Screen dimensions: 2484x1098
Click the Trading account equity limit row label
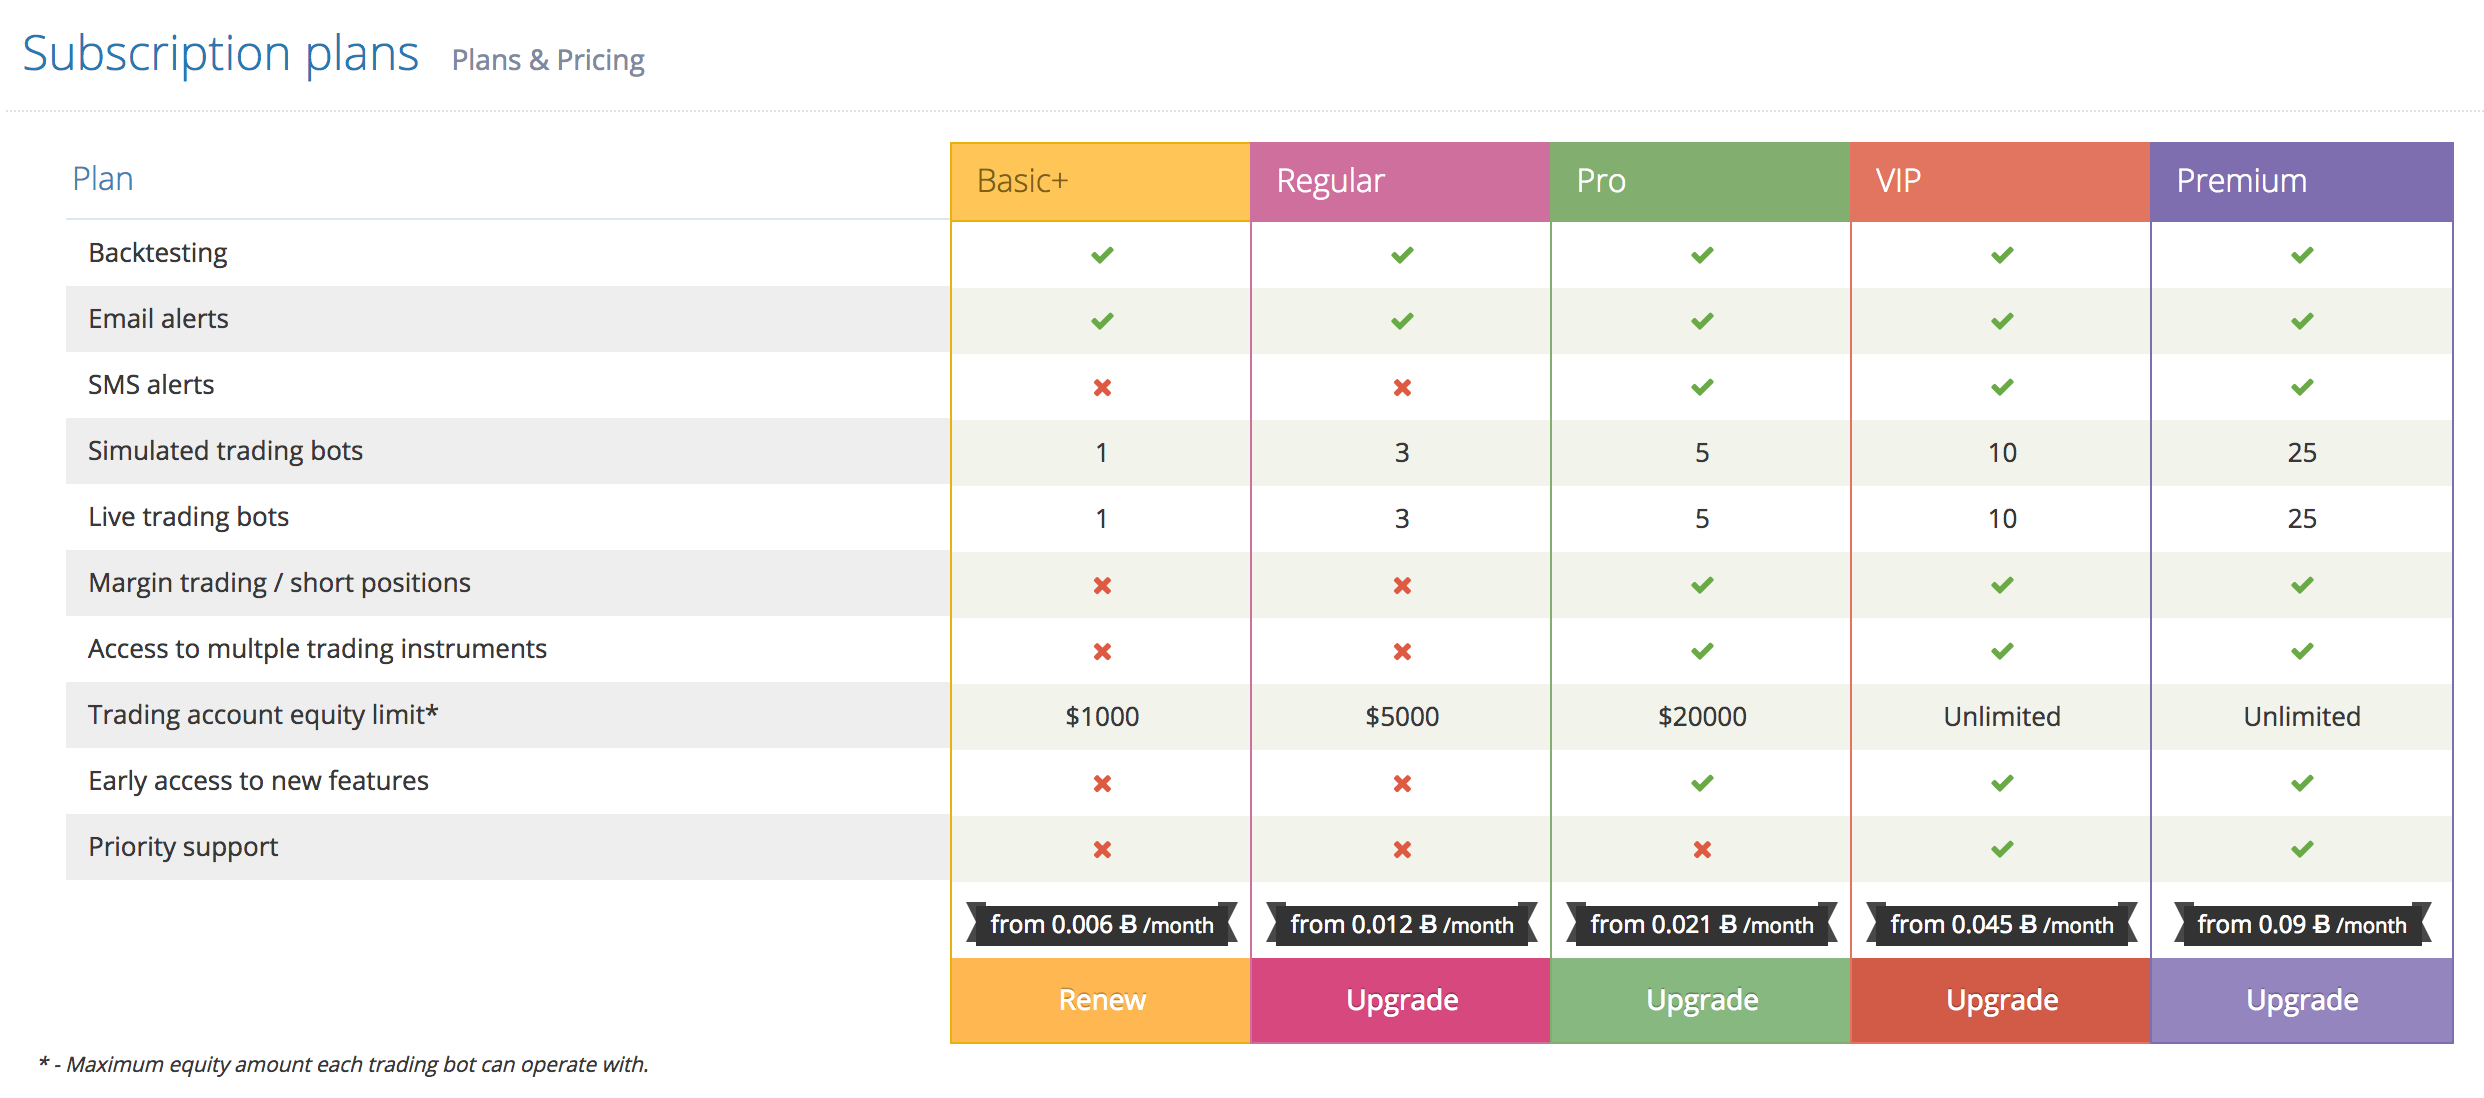(263, 715)
